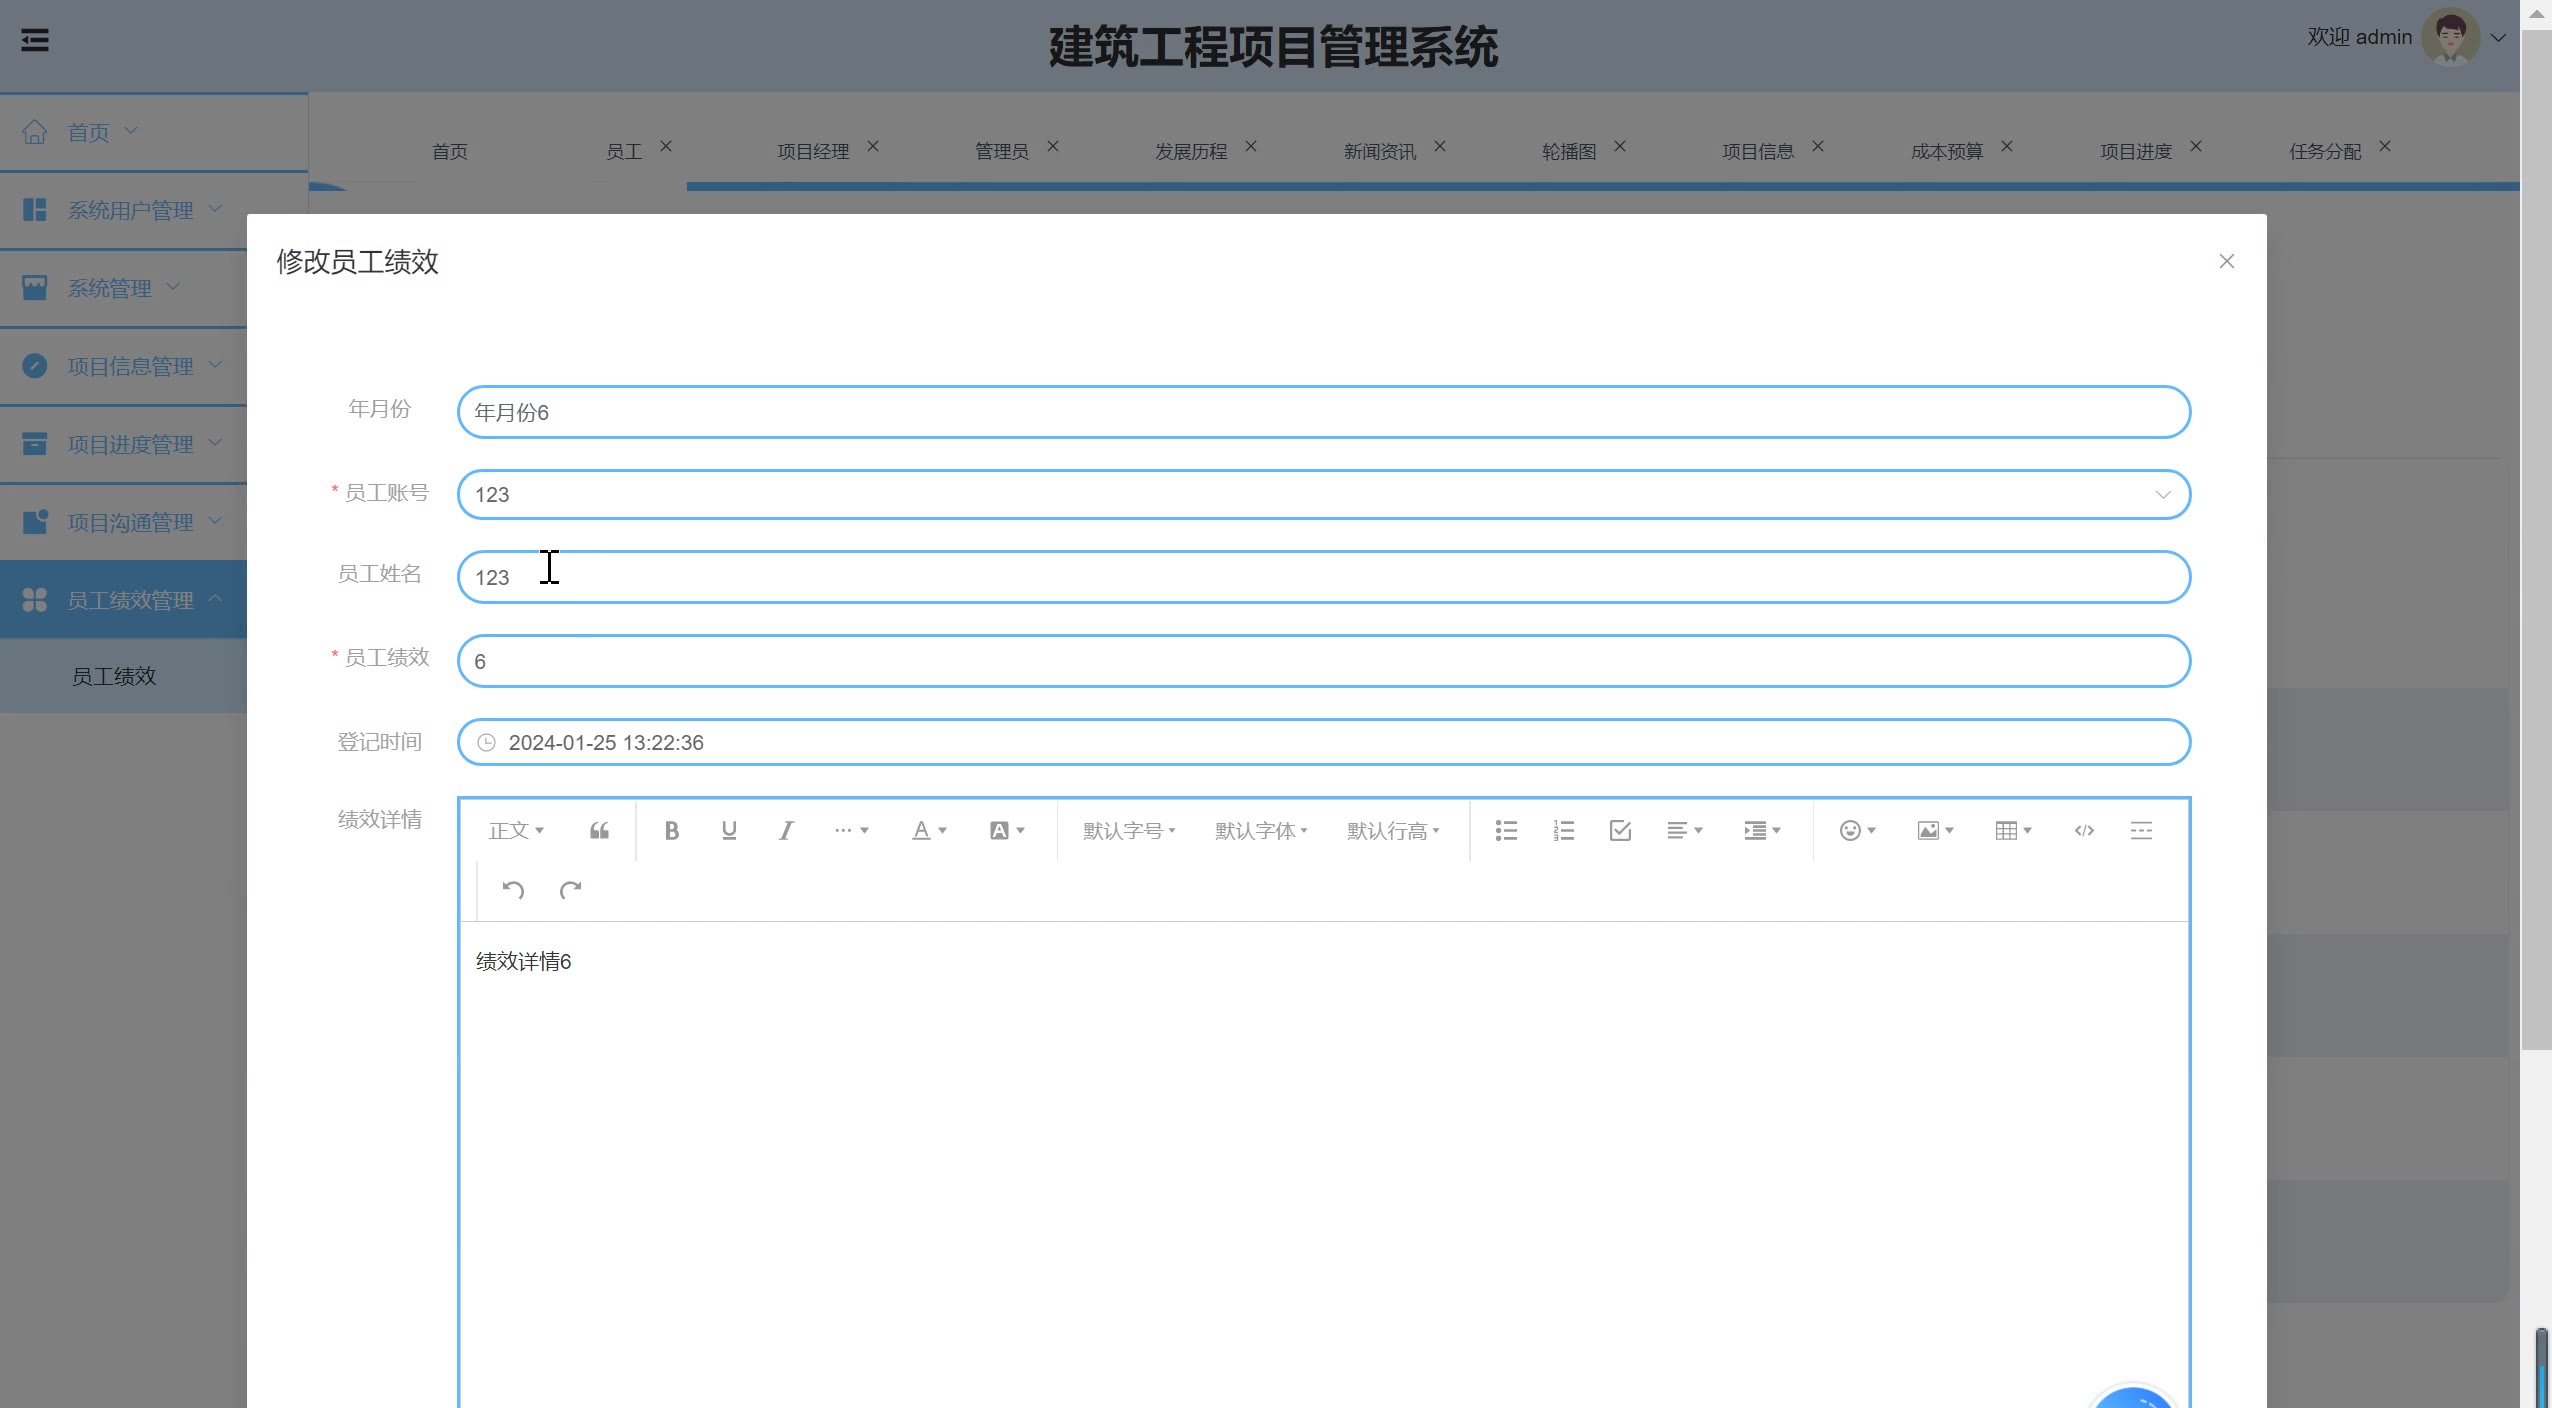Viewport: 2552px width, 1408px height.
Task: Click the italic formatting icon
Action: point(786,830)
